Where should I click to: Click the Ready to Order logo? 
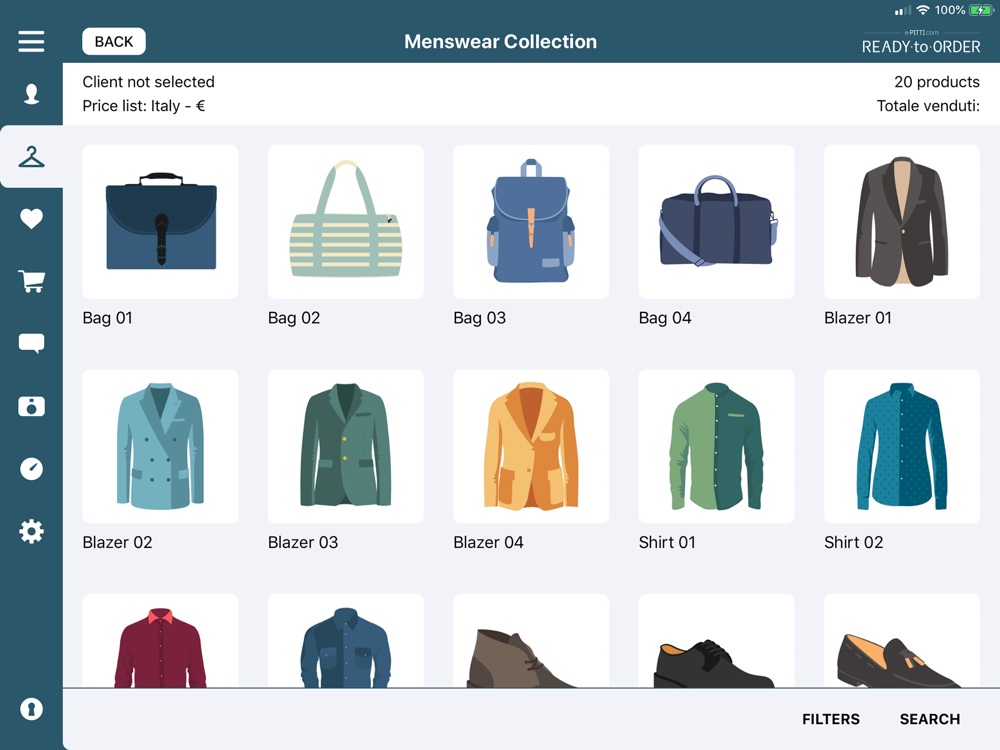(x=921, y=42)
